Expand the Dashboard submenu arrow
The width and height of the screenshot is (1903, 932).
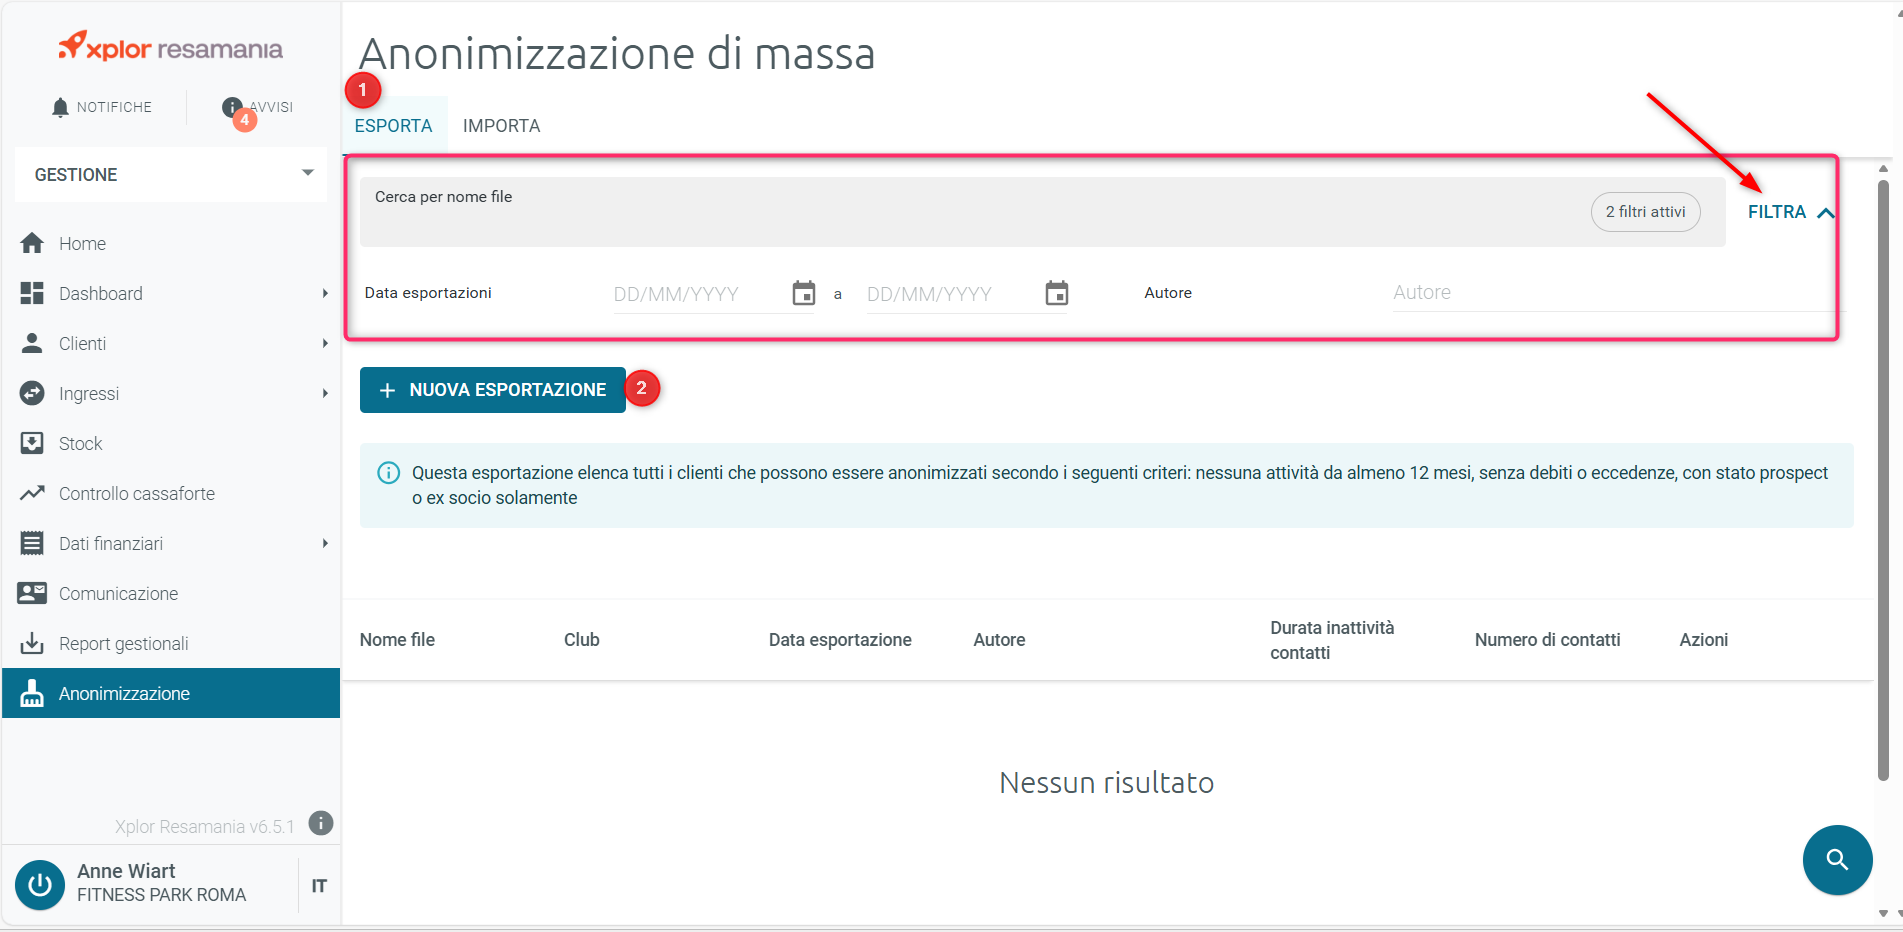tap(325, 293)
